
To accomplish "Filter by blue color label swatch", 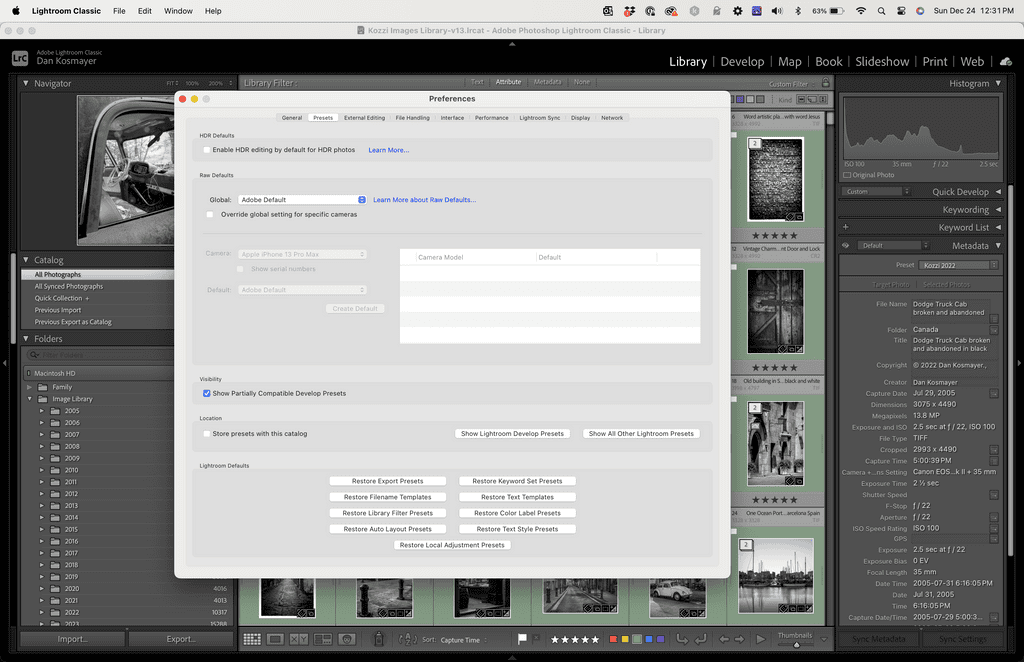I will tap(648, 639).
